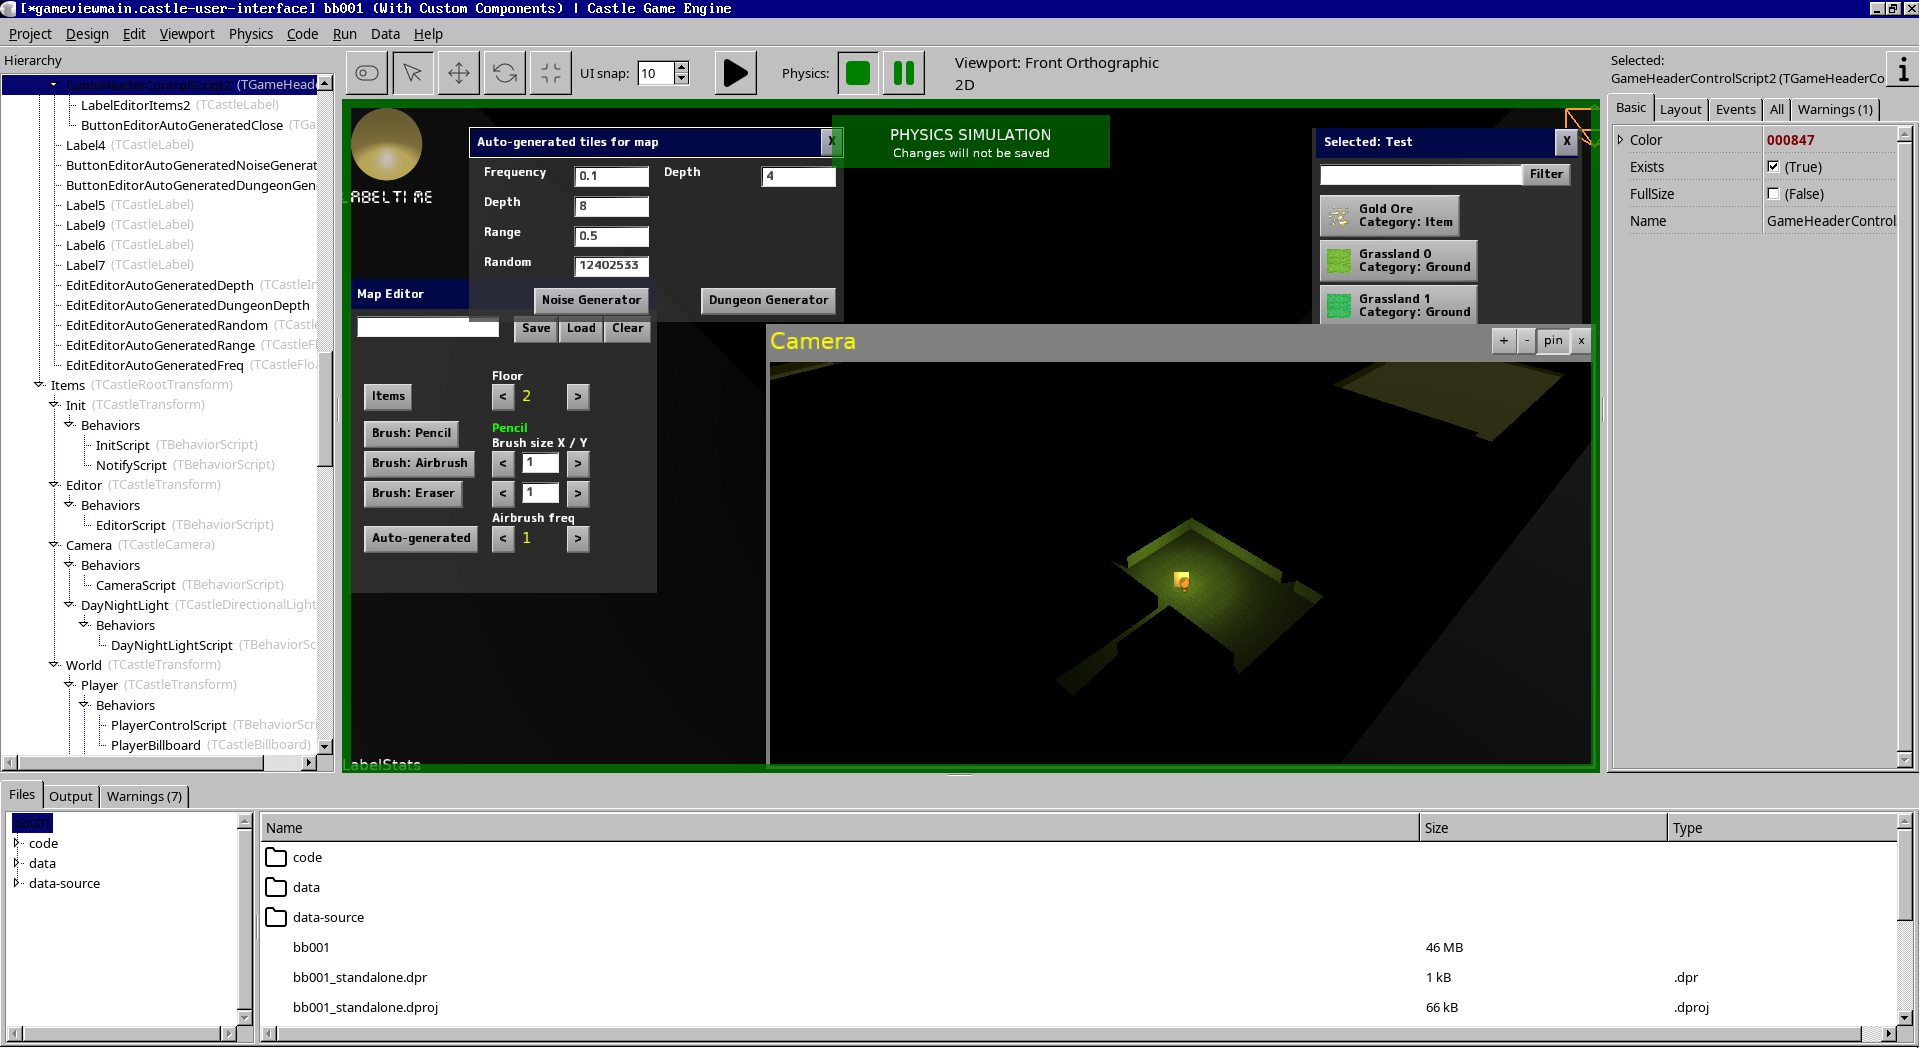Open the Warnings (7) bottom tab

144,797
